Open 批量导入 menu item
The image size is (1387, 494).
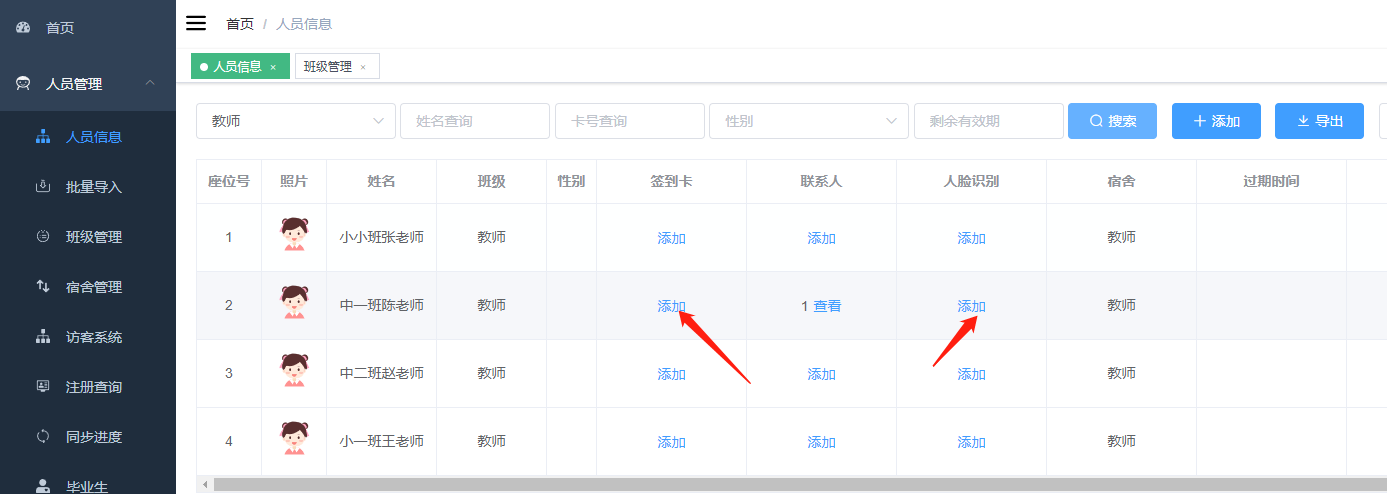point(88,187)
